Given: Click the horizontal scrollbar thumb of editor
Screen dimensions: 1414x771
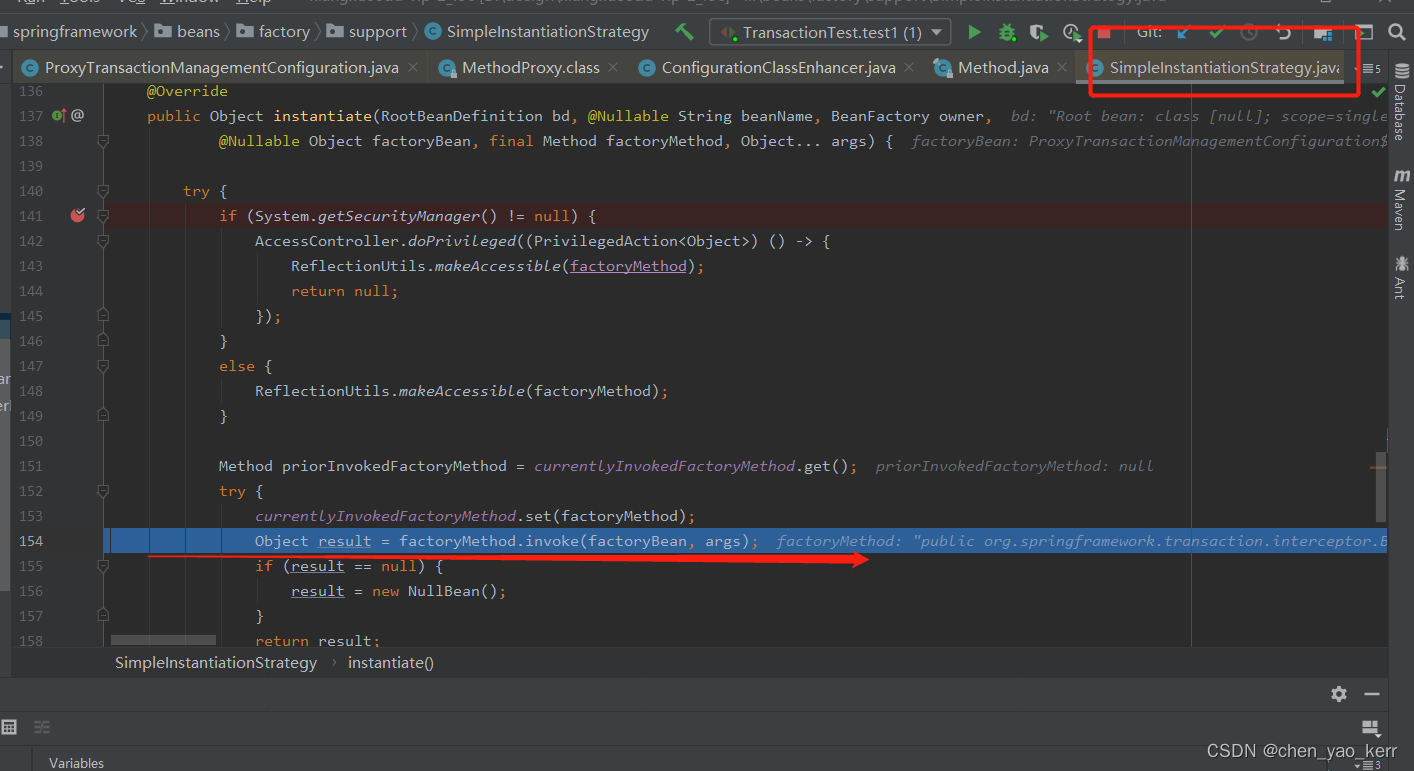Looking at the screenshot, I should tap(163, 639).
